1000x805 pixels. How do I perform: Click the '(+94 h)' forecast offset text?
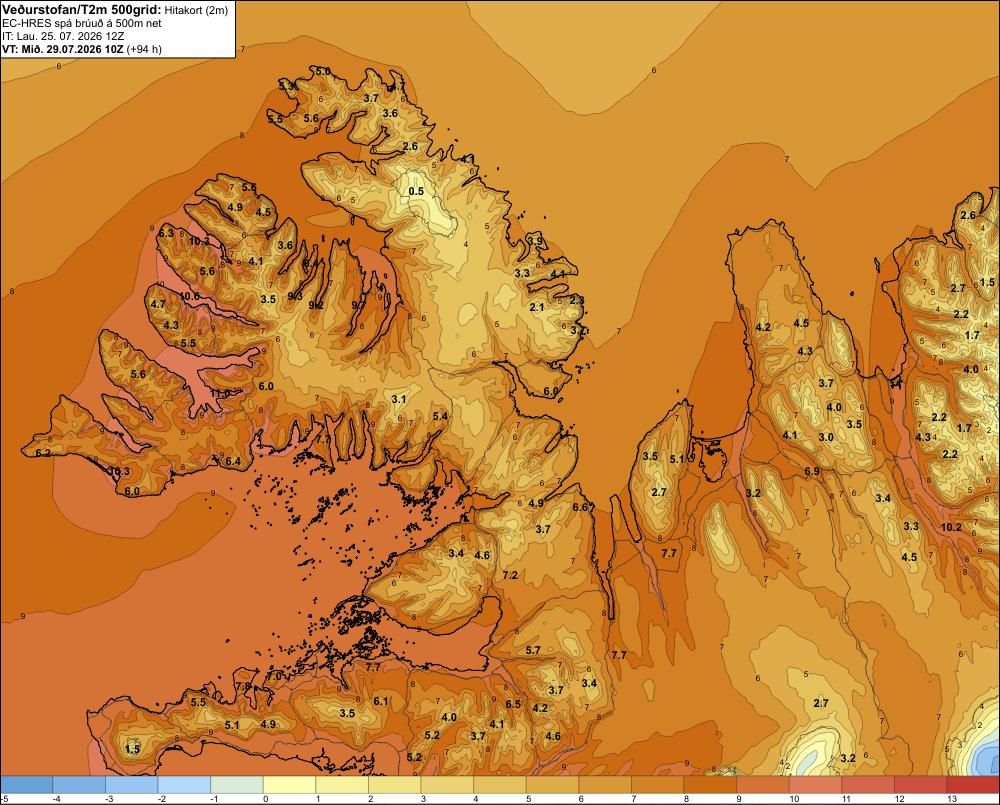coord(144,49)
